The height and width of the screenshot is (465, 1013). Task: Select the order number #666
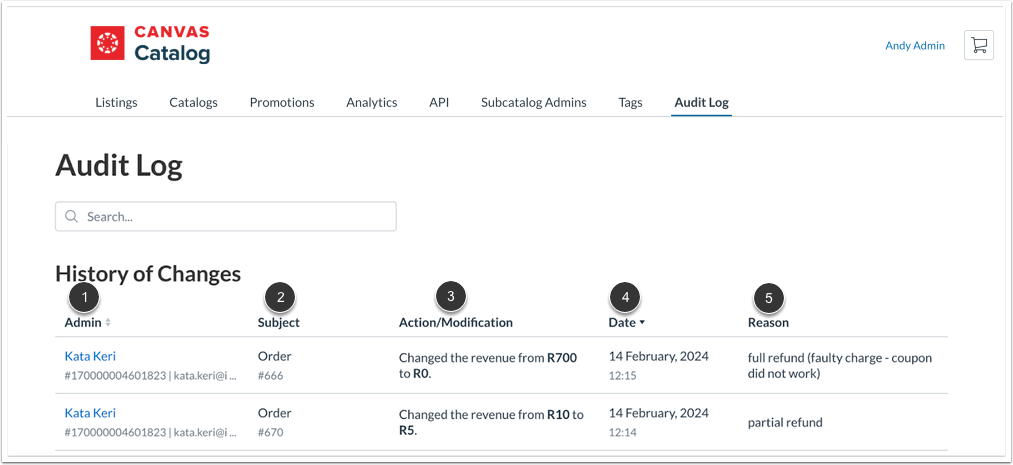click(270, 375)
